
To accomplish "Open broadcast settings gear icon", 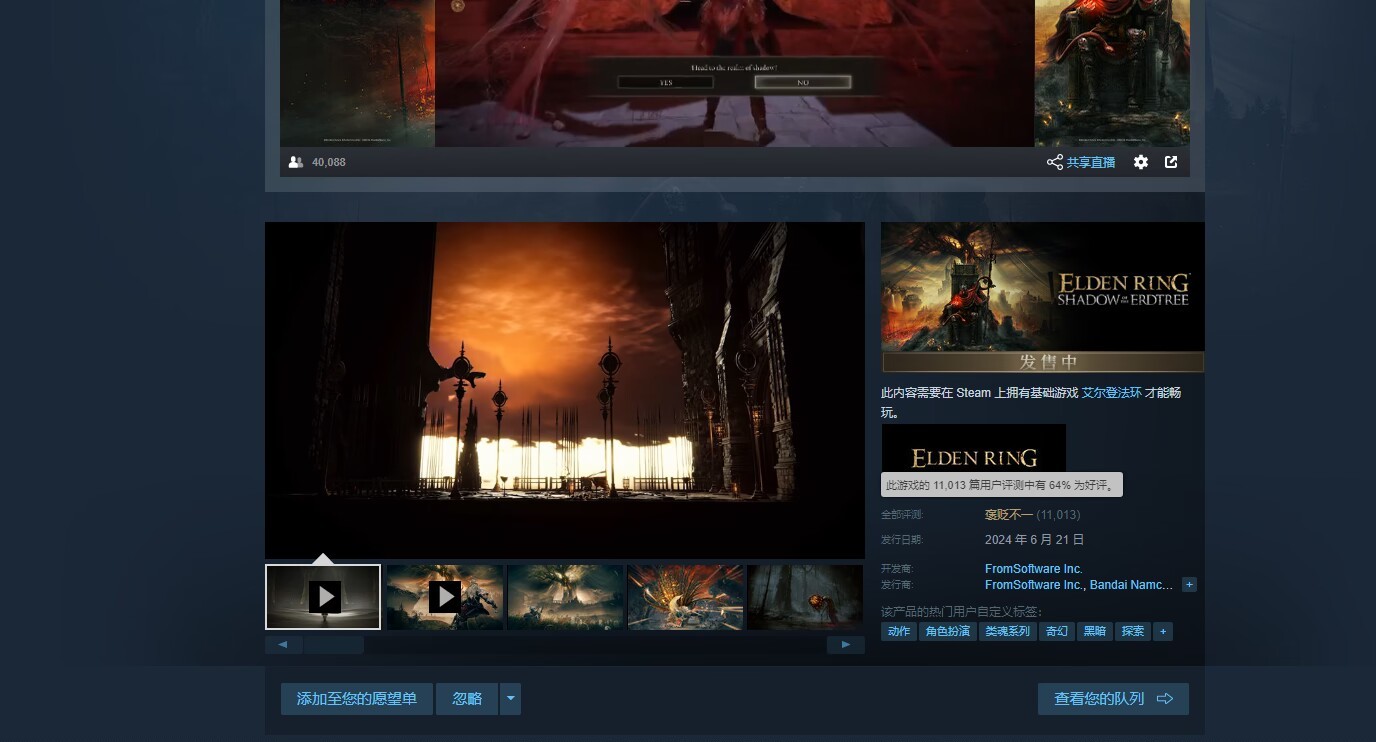I will coord(1141,162).
